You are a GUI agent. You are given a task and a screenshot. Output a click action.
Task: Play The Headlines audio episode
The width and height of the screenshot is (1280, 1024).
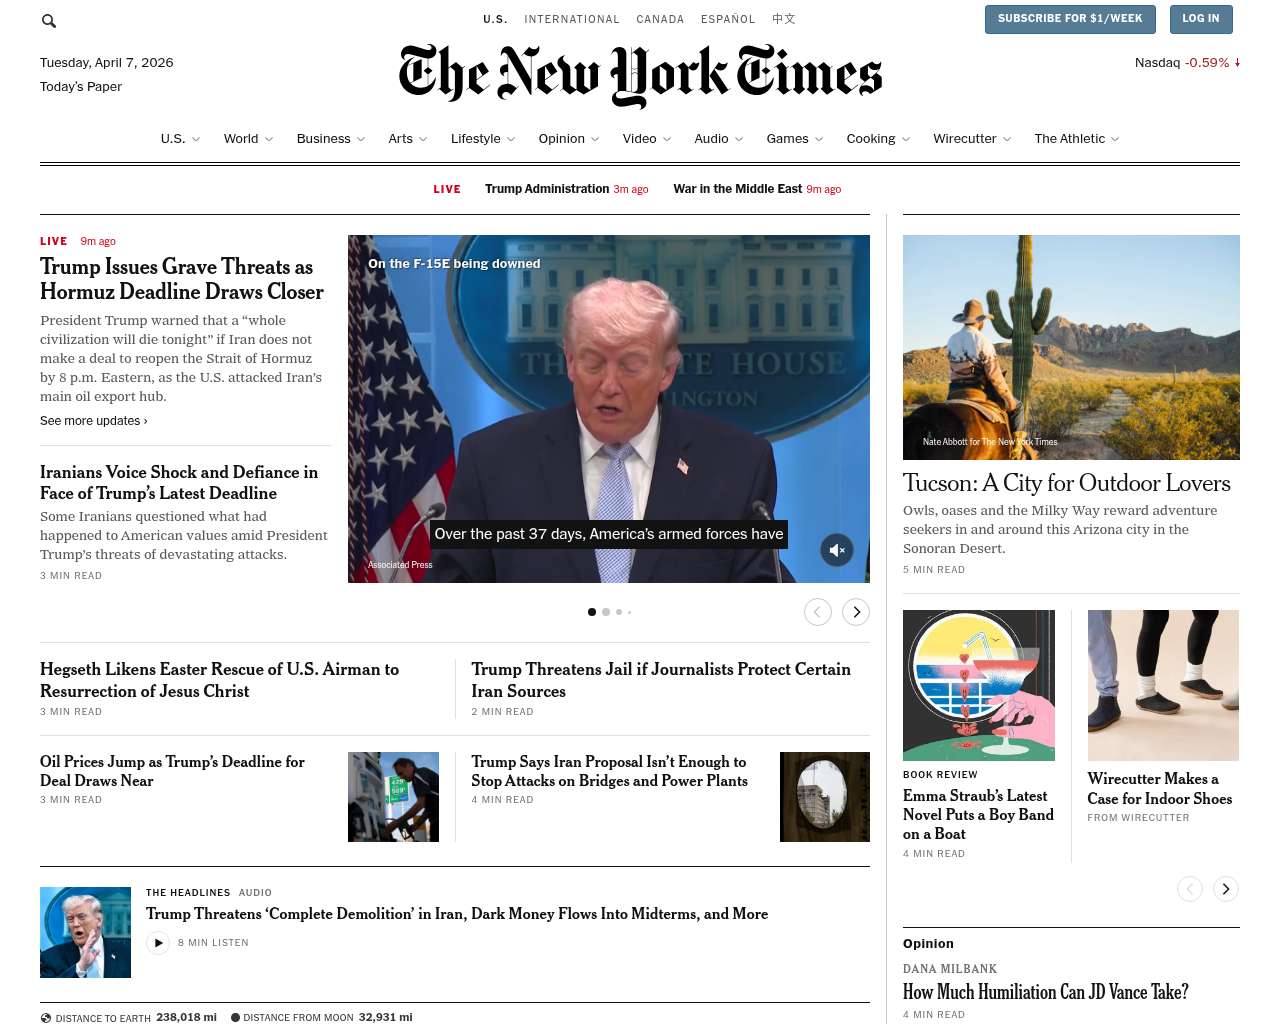[158, 943]
